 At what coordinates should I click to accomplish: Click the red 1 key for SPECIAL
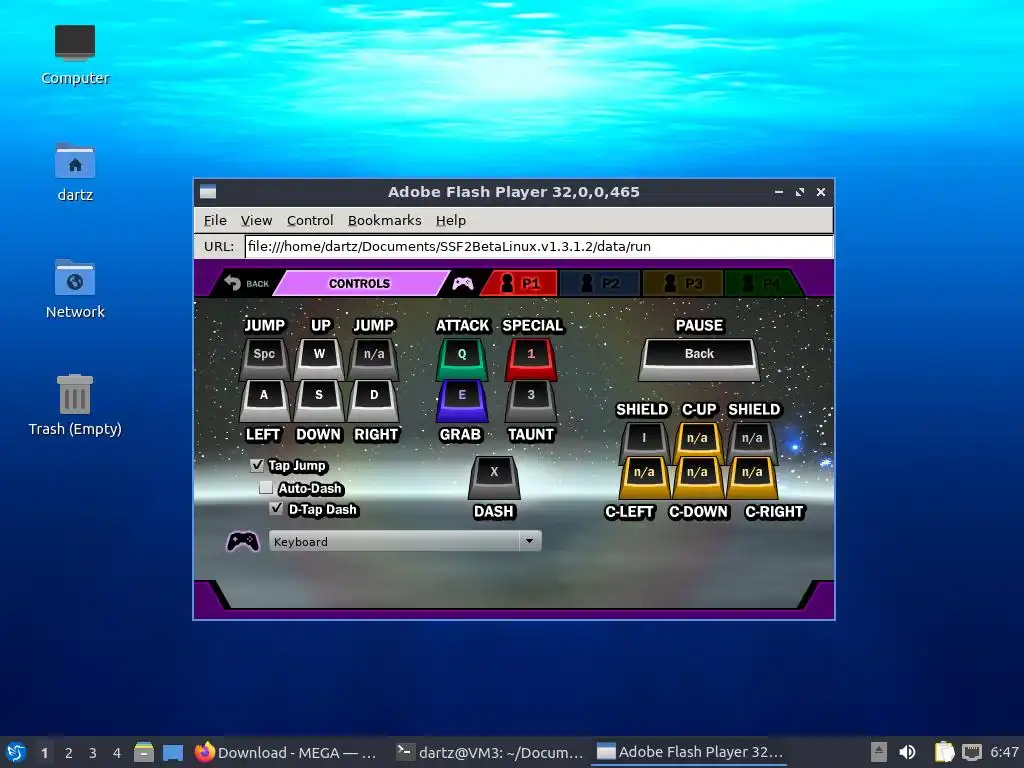coord(531,358)
